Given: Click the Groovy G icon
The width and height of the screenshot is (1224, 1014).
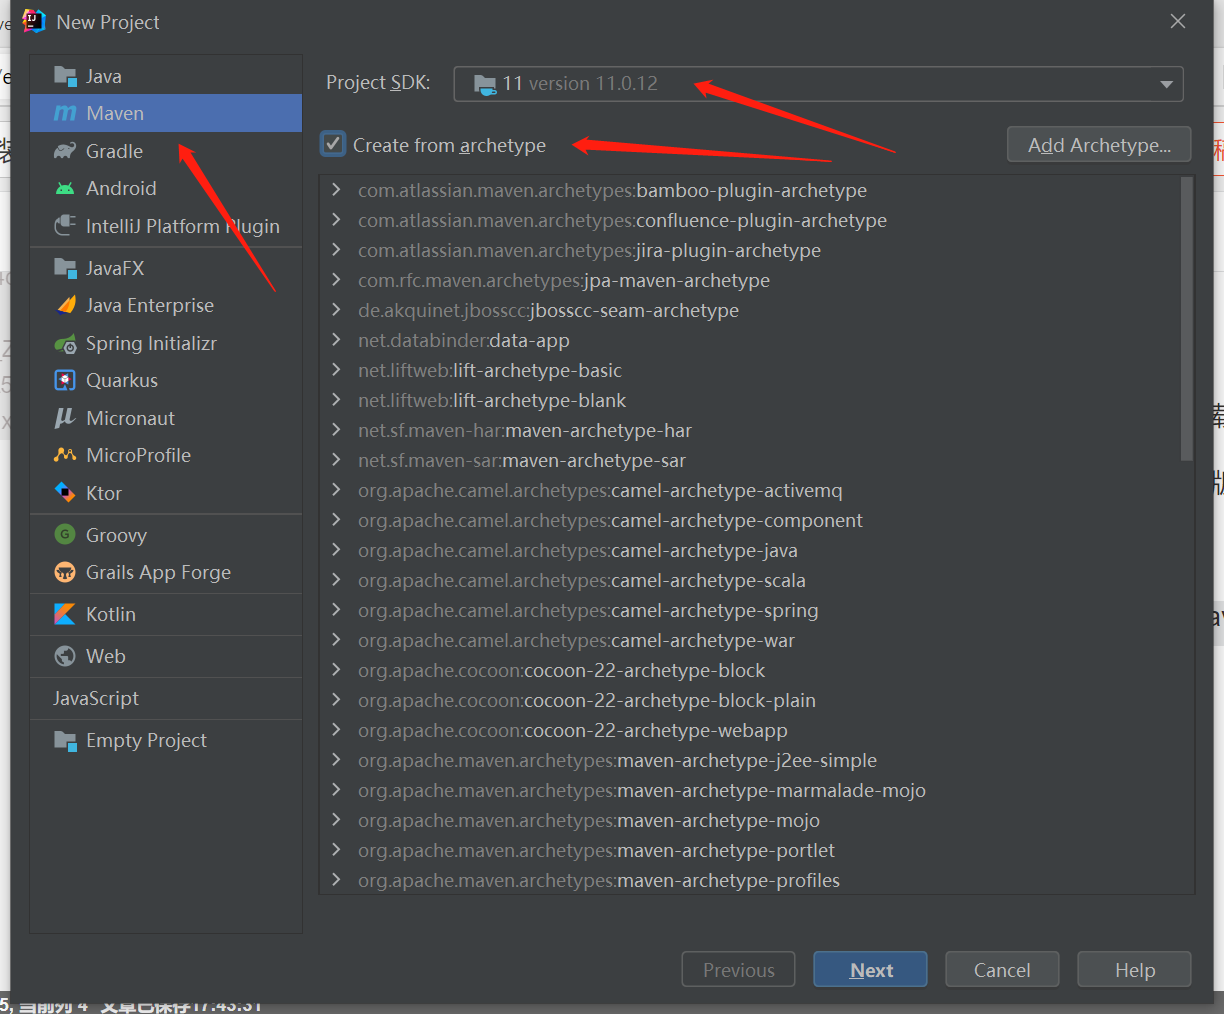Looking at the screenshot, I should pos(65,535).
